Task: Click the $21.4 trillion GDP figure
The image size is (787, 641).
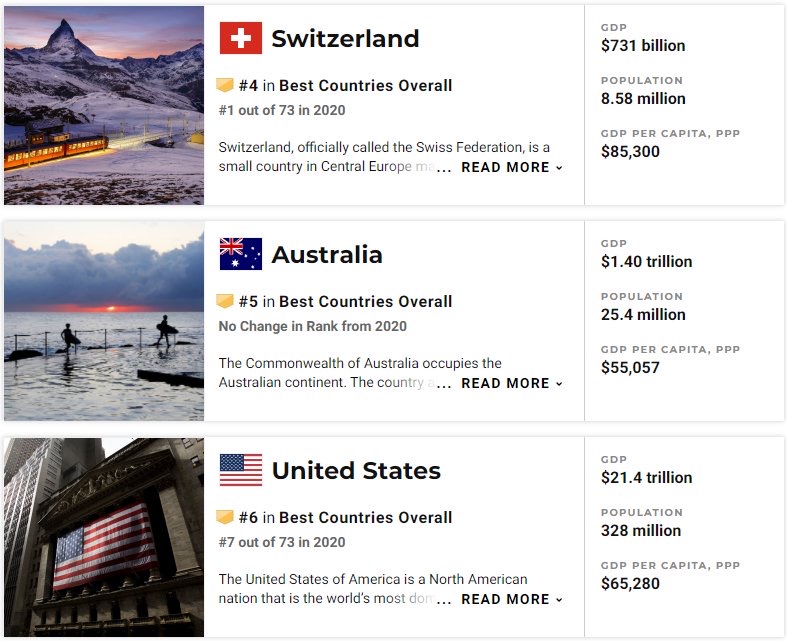Action: tap(646, 477)
